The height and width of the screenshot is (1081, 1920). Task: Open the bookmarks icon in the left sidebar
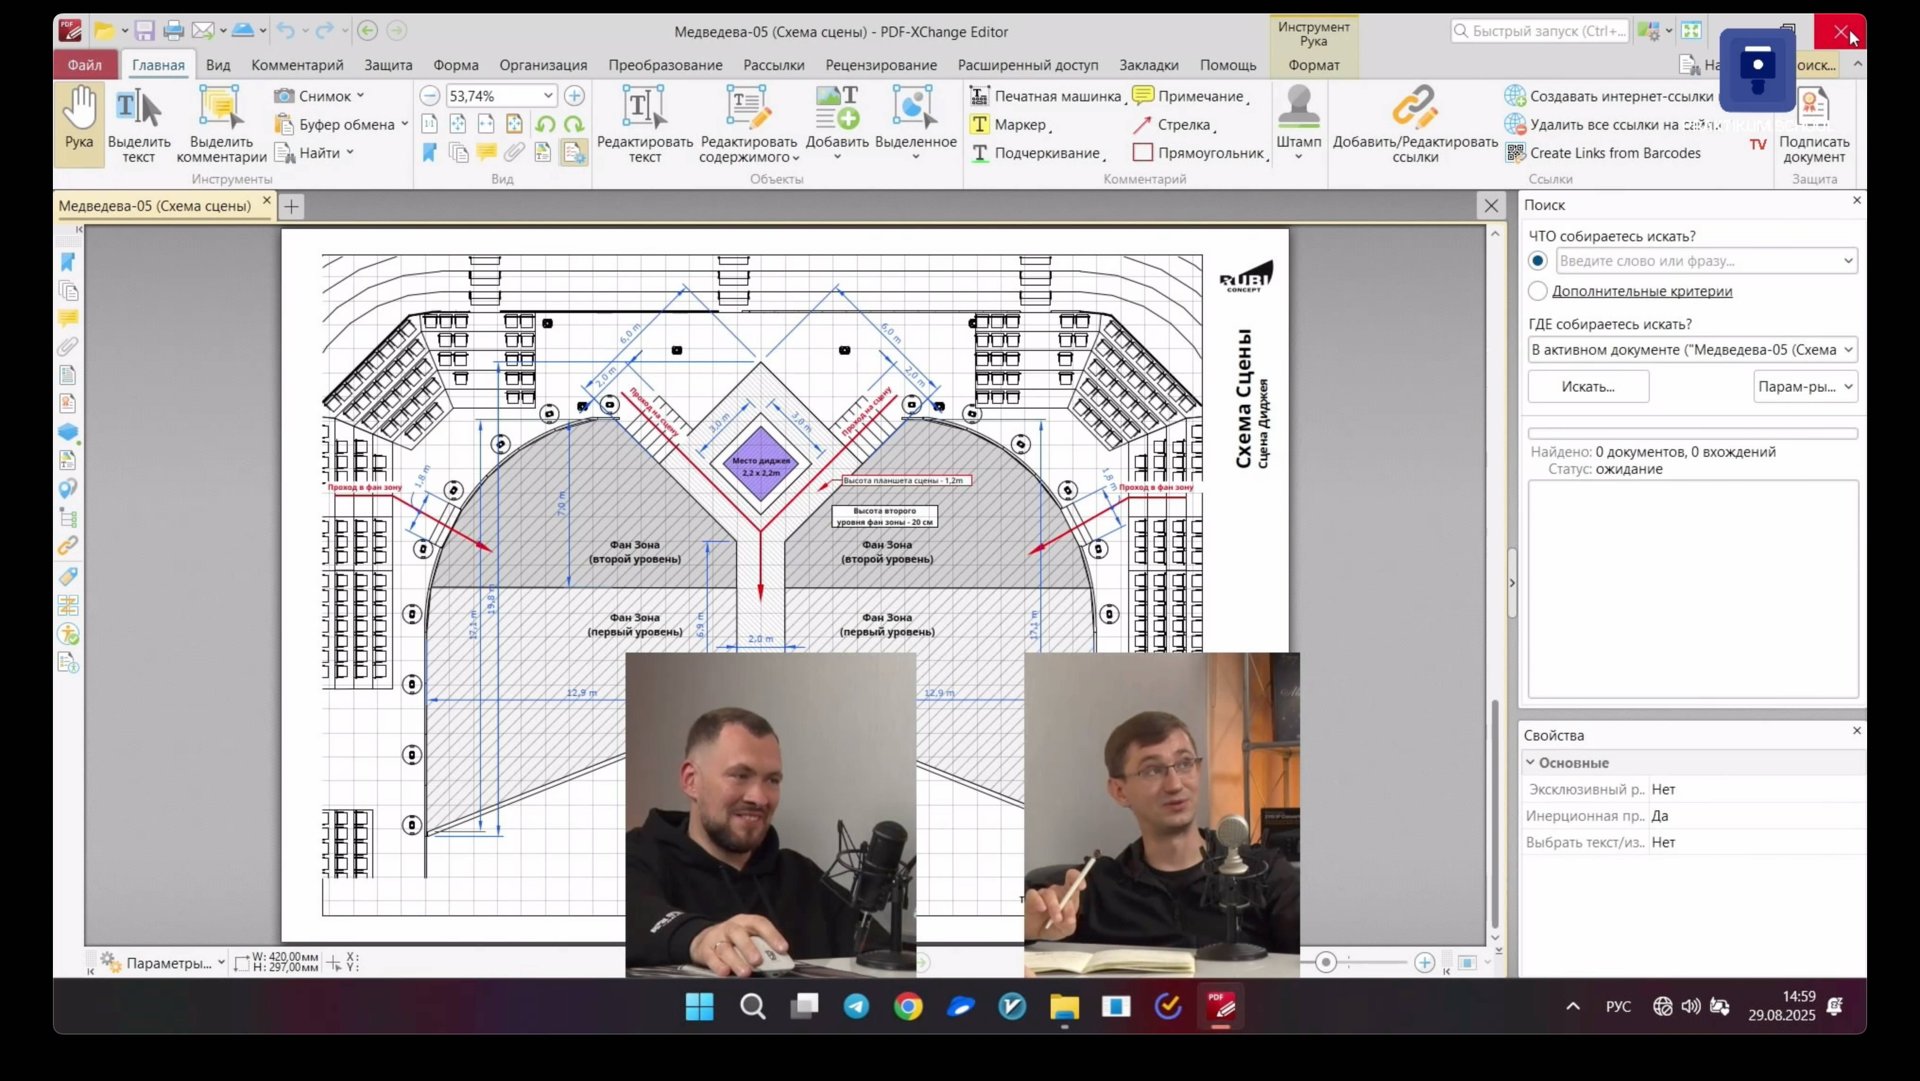pyautogui.click(x=68, y=262)
